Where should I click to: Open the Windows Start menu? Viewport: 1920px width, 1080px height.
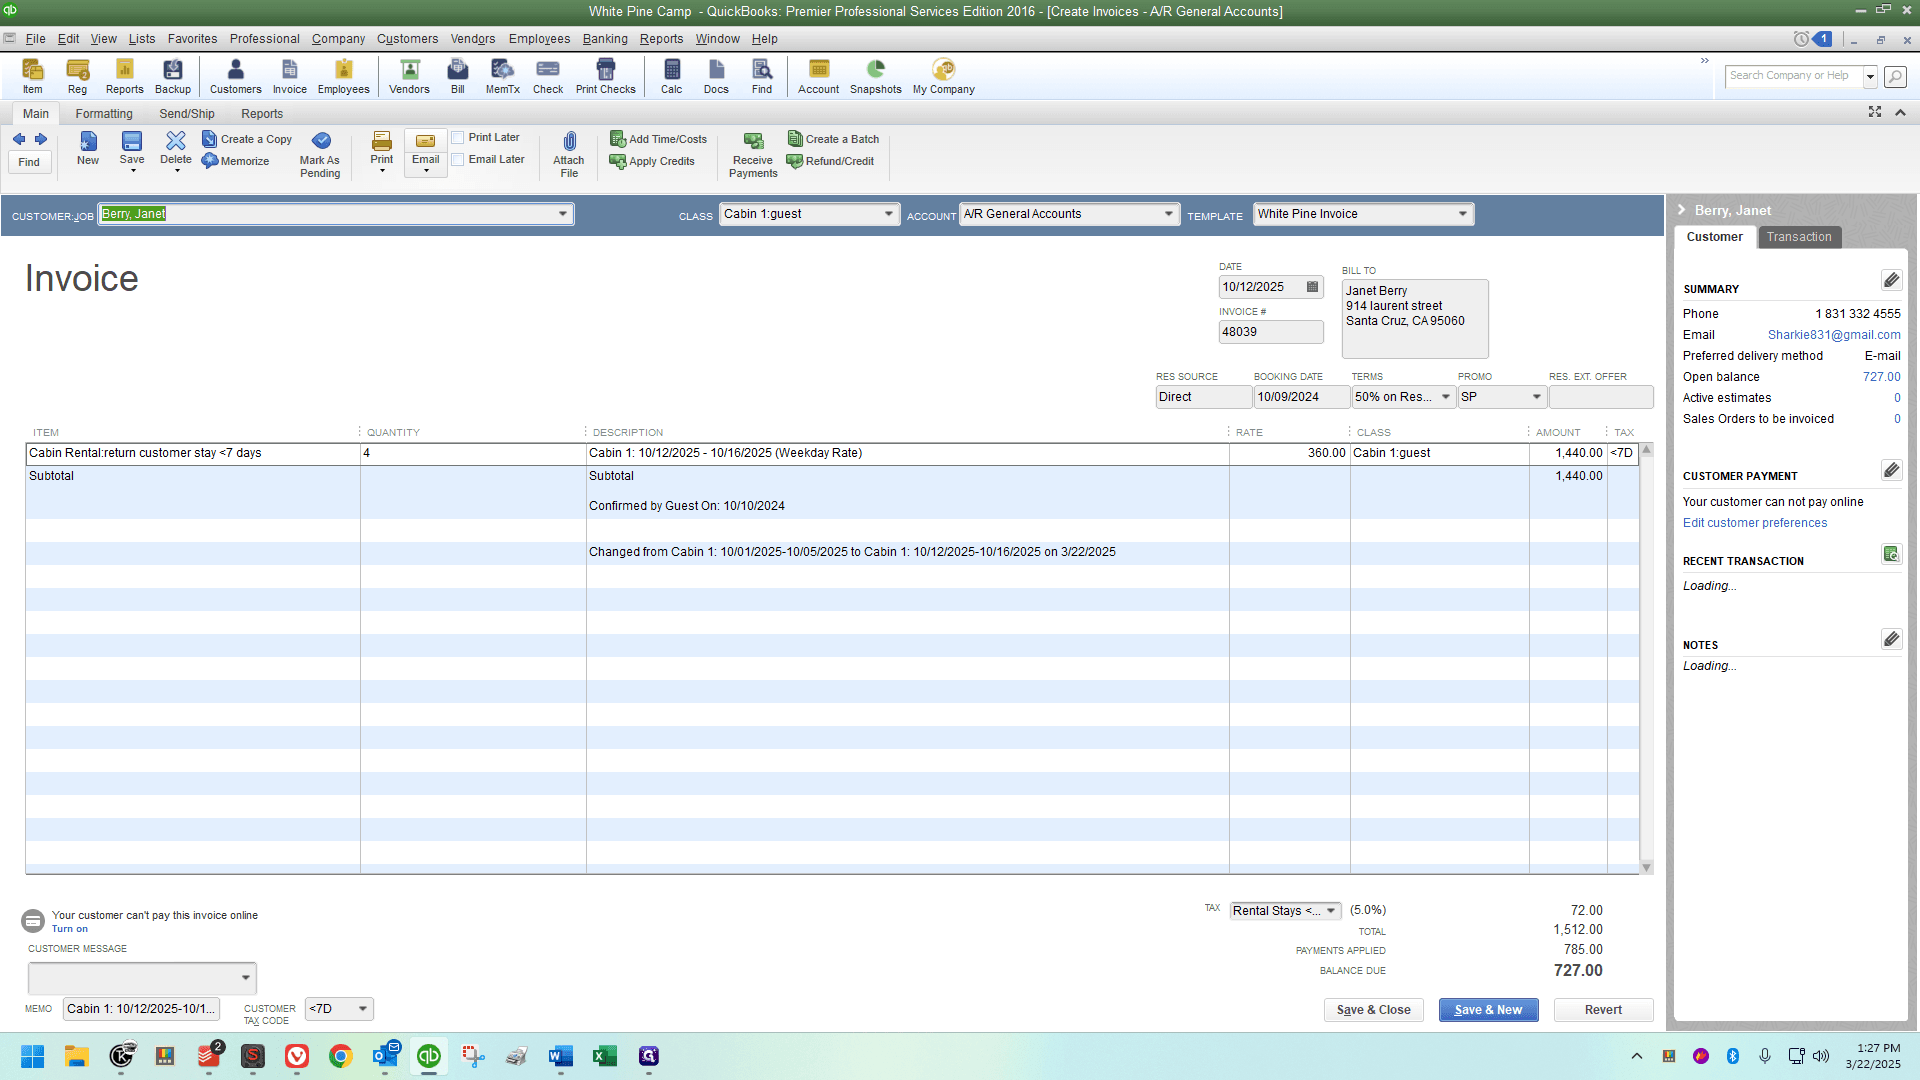[x=33, y=1056]
